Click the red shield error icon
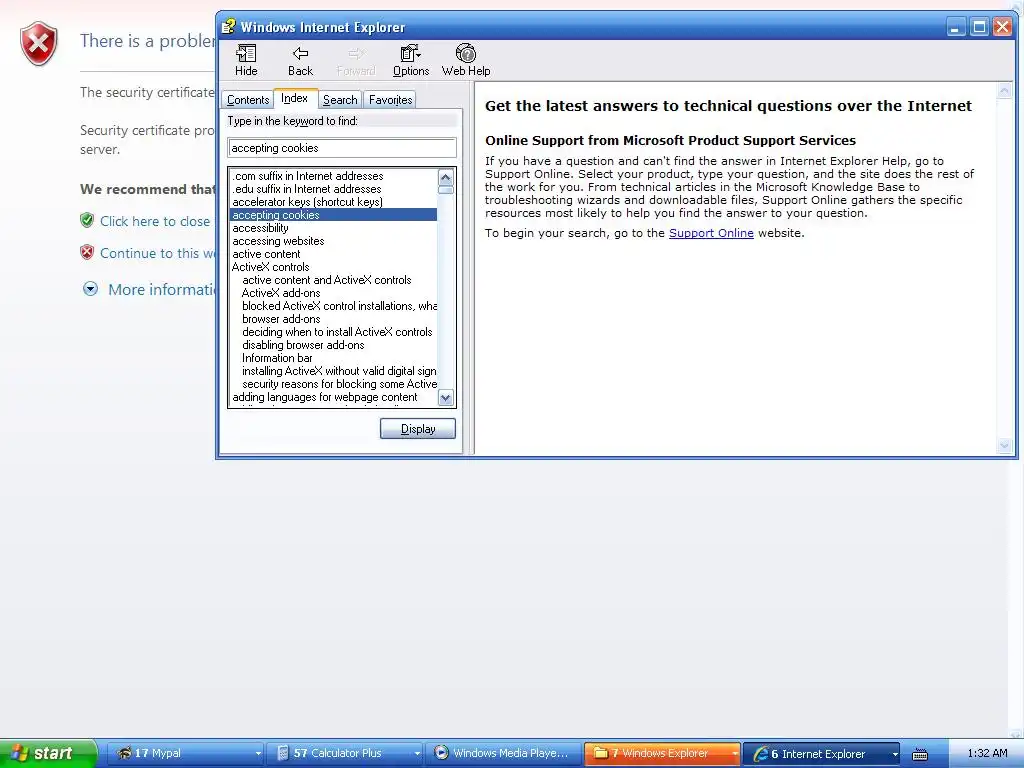1024x768 pixels. coord(39,43)
